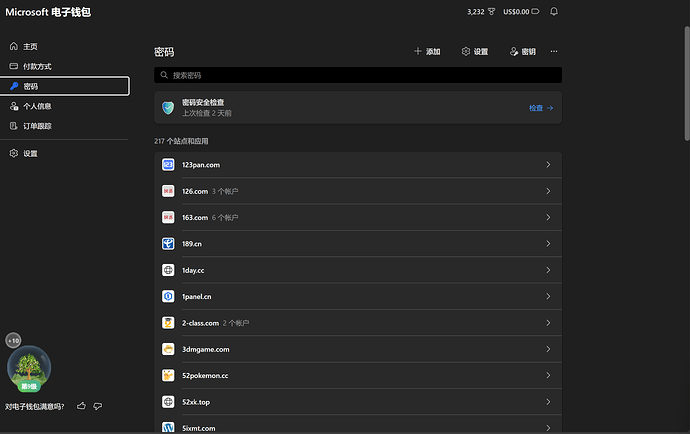690x434 pixels.
Task: Expand the 2-class.com row chevron
Action: (x=548, y=323)
